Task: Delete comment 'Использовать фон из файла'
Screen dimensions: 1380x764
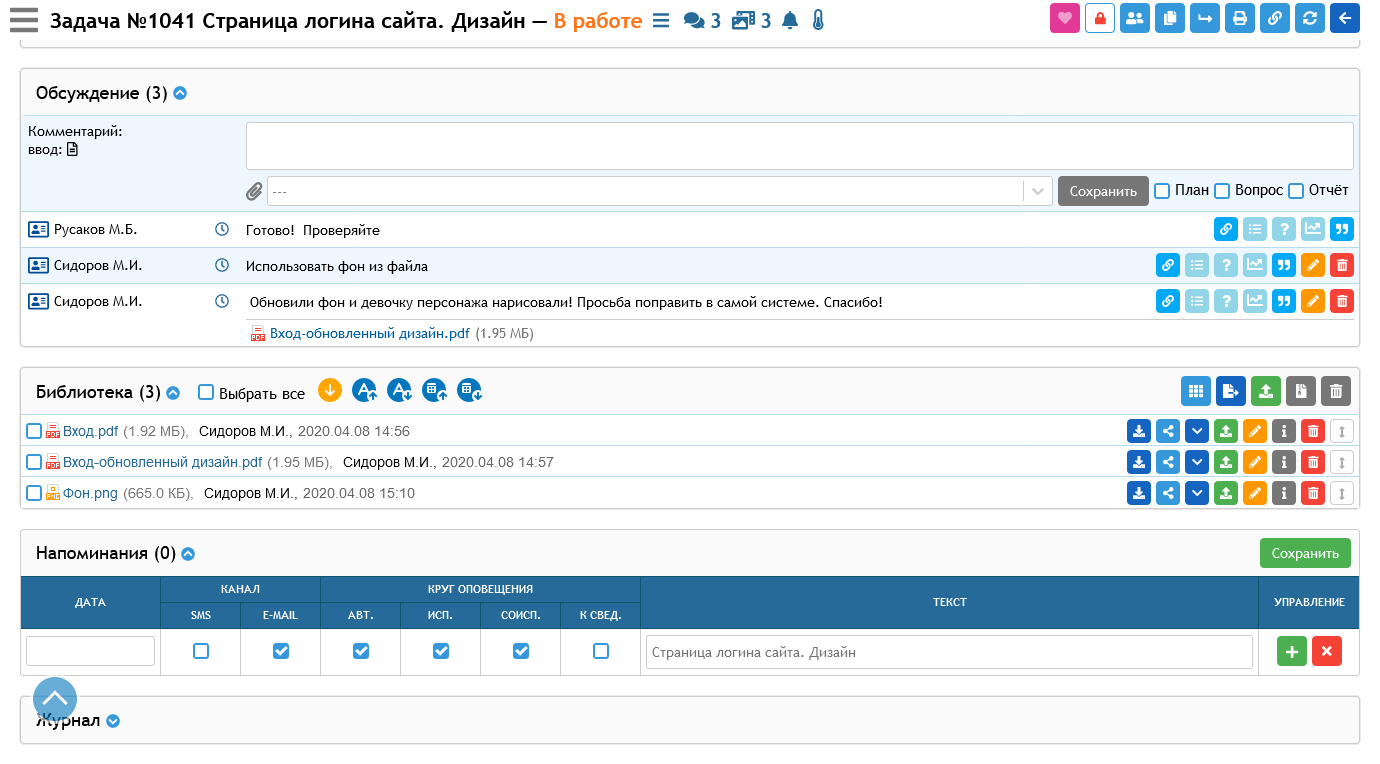Action: [1342, 265]
